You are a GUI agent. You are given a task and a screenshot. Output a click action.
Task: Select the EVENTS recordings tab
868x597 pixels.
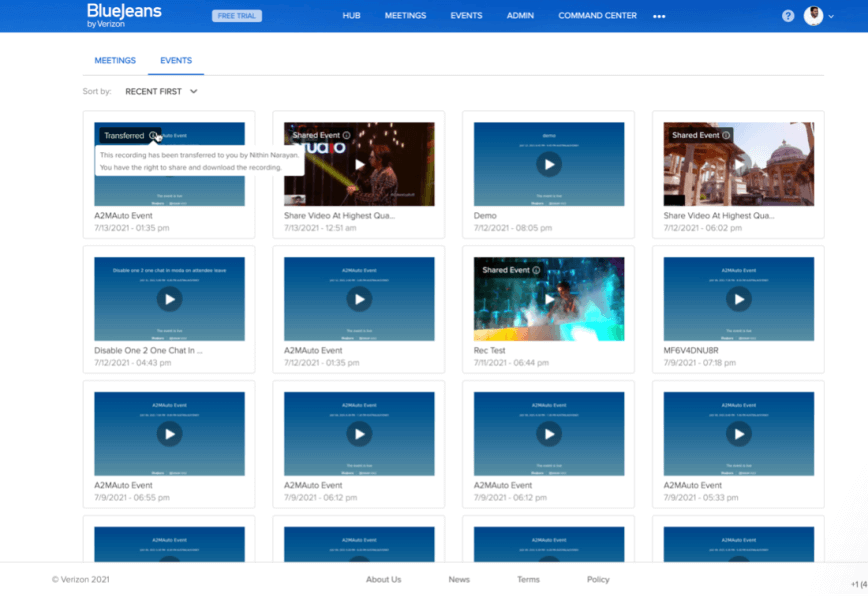[176, 60]
